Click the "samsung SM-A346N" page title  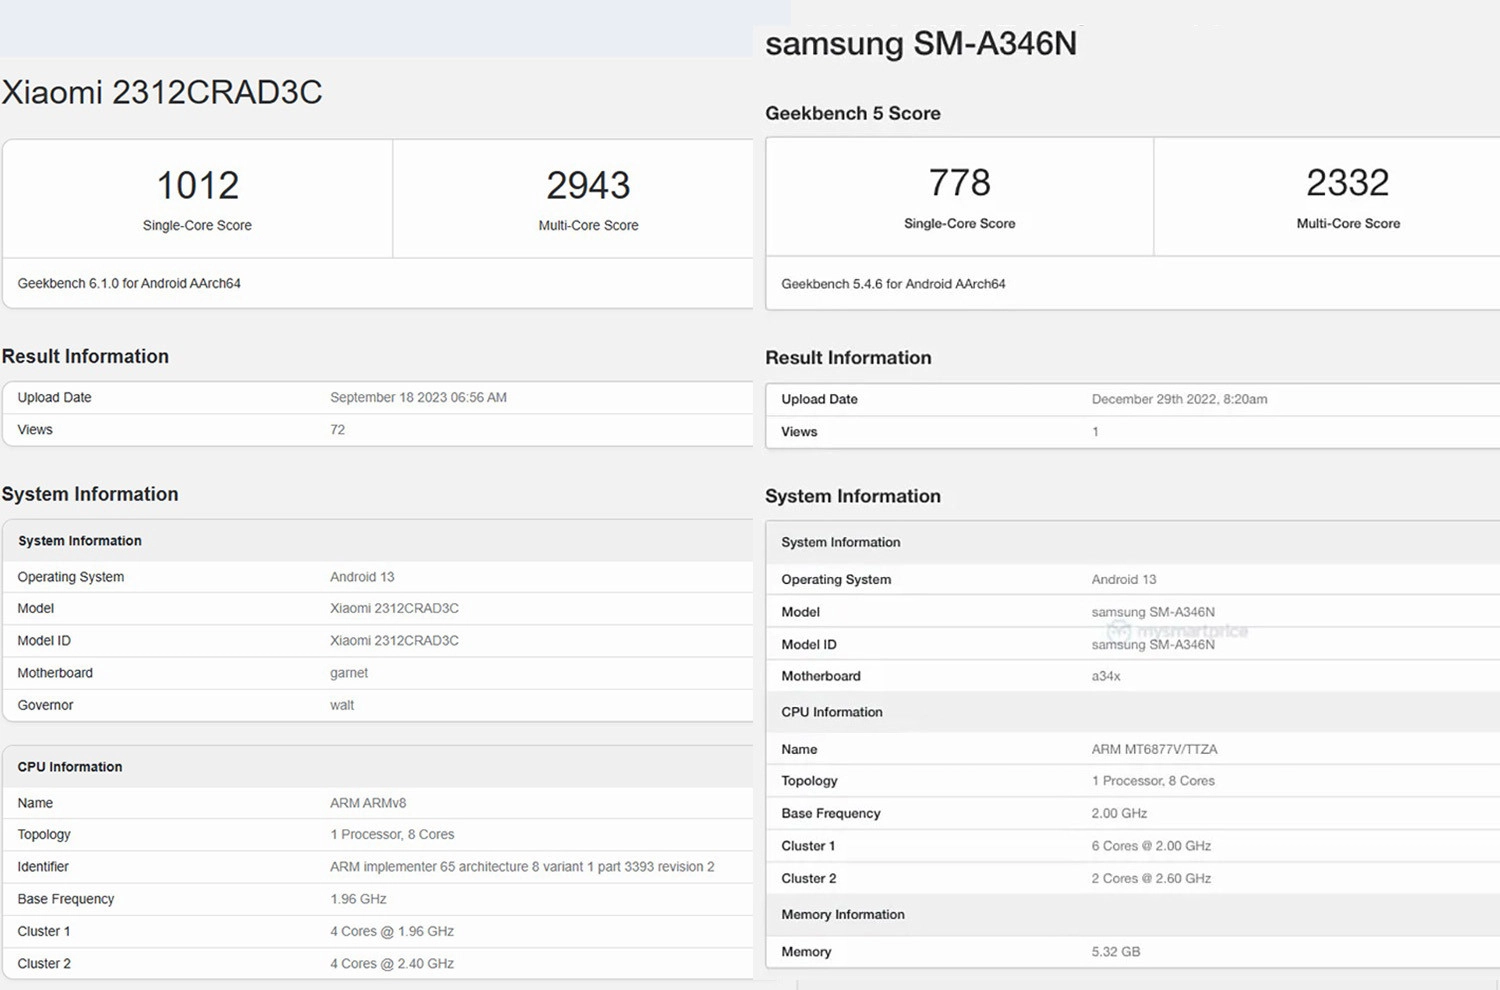(921, 44)
